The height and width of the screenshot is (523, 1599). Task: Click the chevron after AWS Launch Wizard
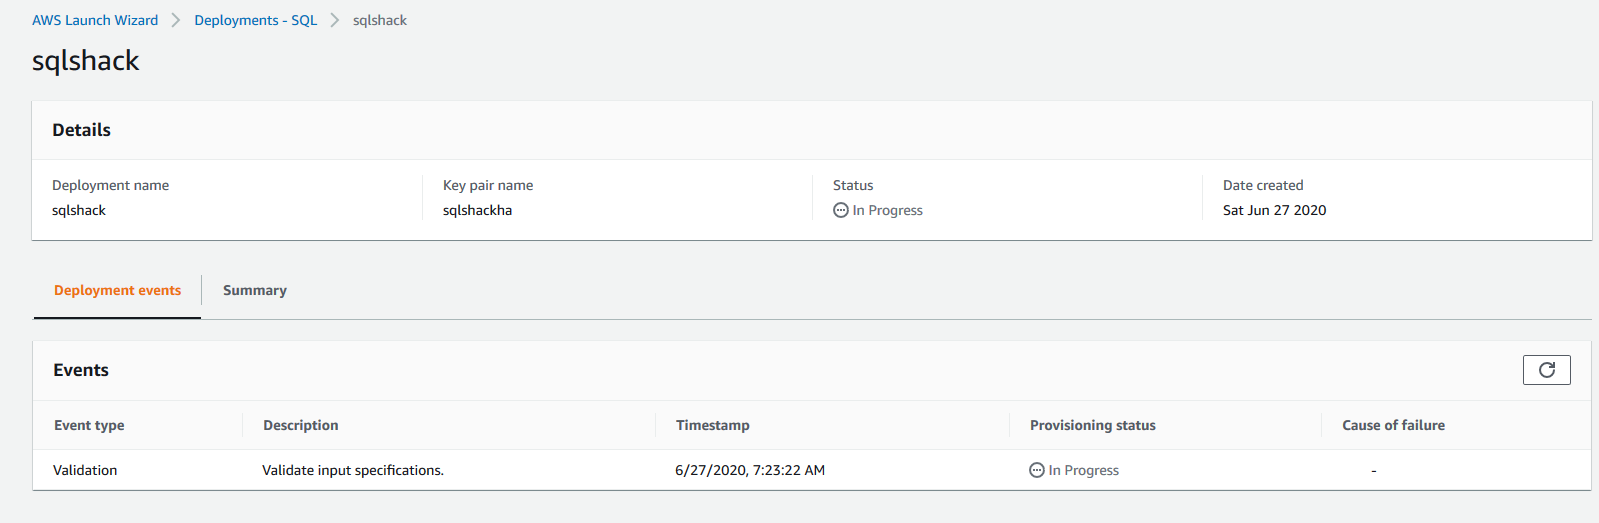(176, 20)
